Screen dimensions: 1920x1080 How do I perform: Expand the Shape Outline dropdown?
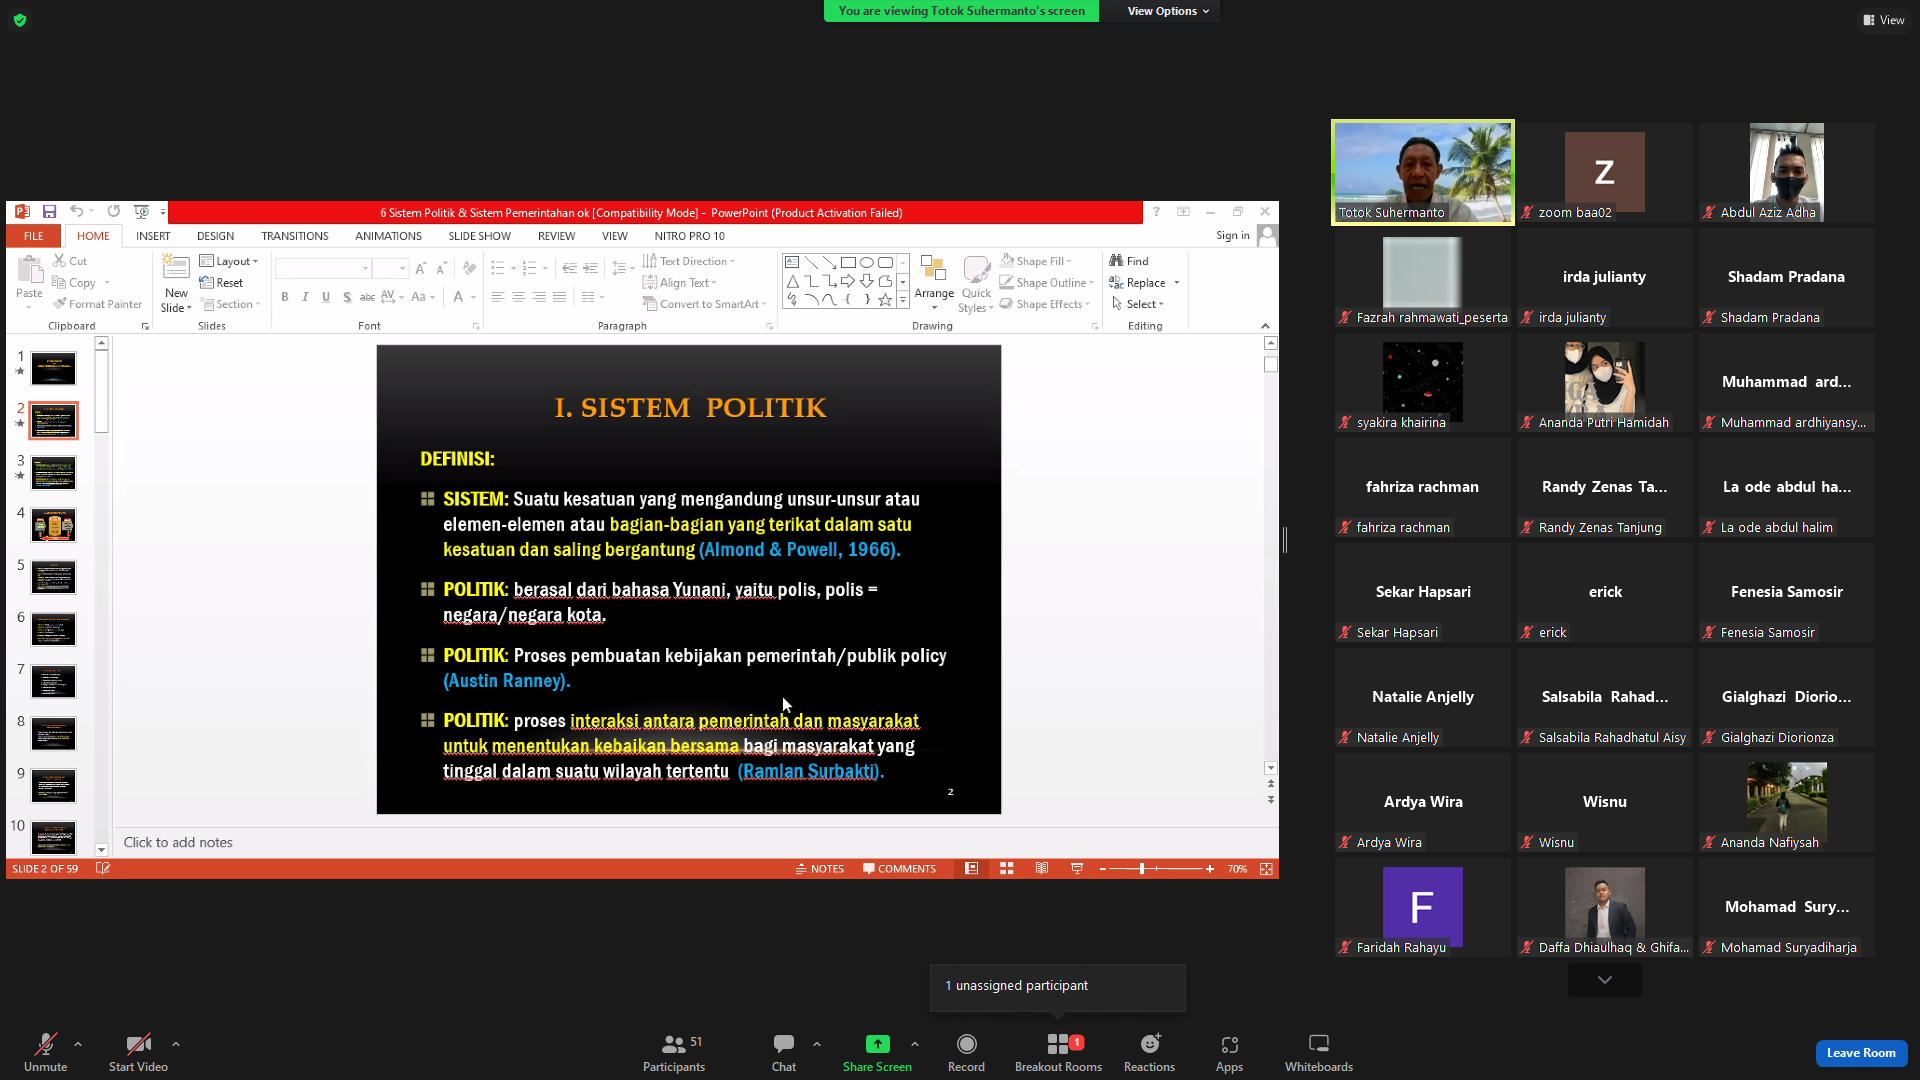coord(1046,283)
